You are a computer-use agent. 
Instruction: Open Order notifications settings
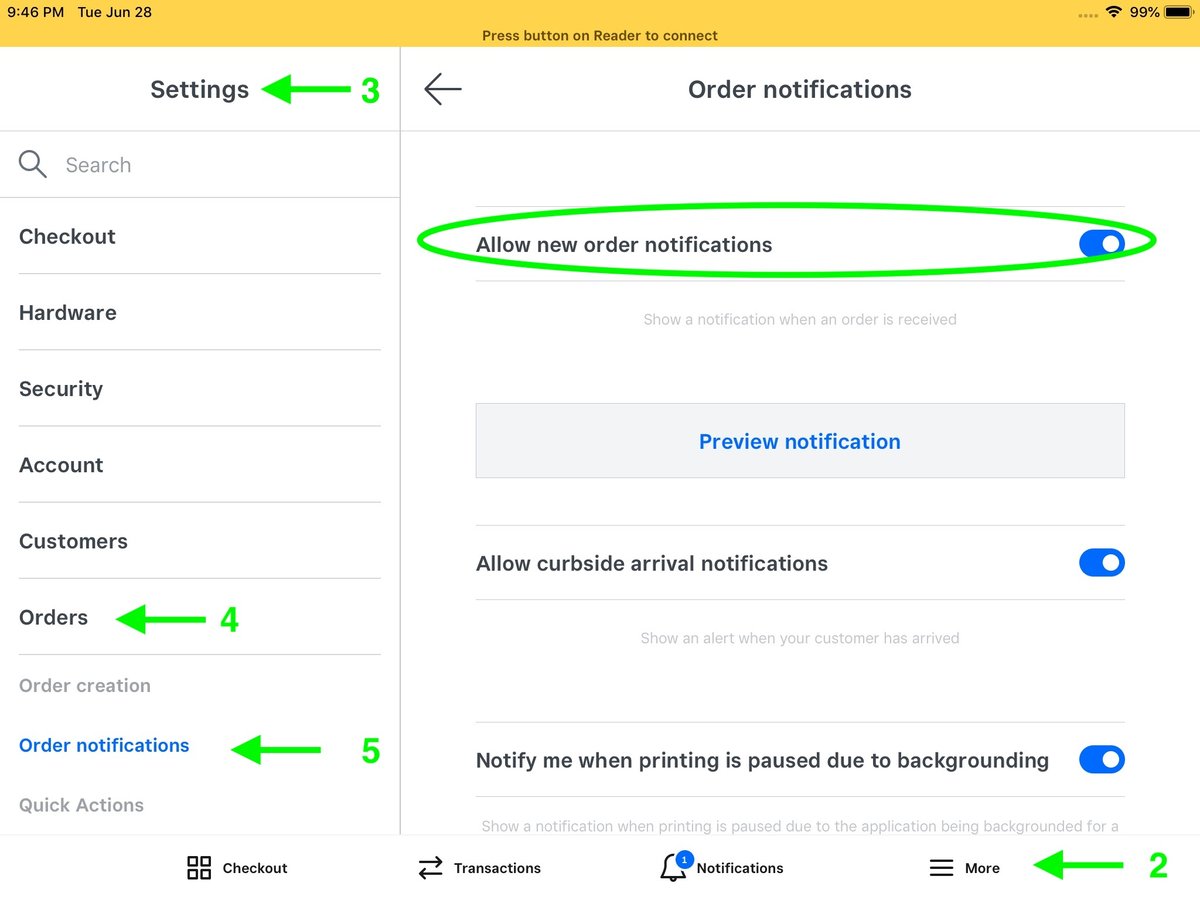104,745
